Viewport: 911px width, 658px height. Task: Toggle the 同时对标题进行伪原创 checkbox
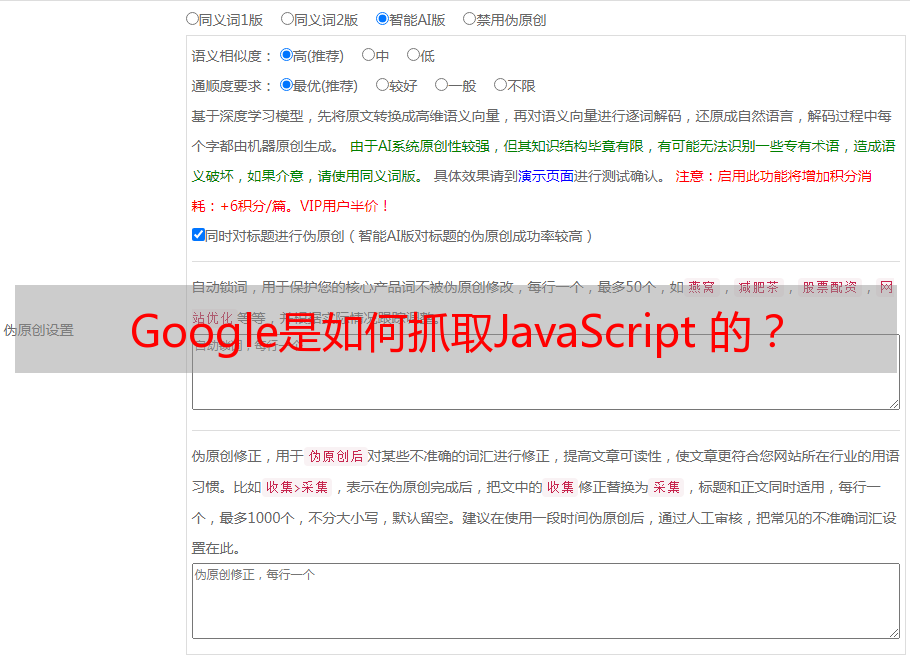pos(198,235)
